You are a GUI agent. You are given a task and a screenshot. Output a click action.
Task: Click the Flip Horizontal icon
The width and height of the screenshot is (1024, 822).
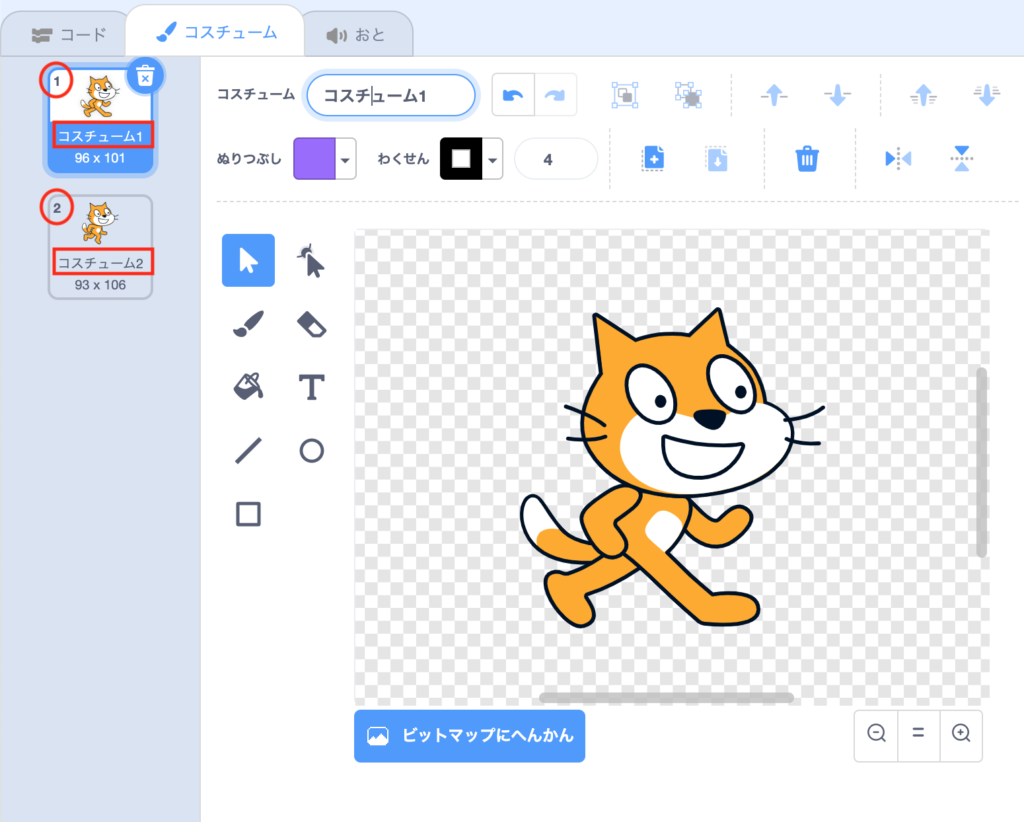[x=898, y=158]
